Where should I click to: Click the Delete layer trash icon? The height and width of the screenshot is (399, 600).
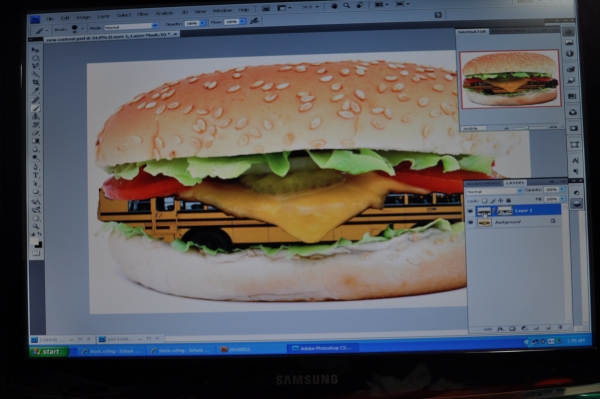pos(560,327)
